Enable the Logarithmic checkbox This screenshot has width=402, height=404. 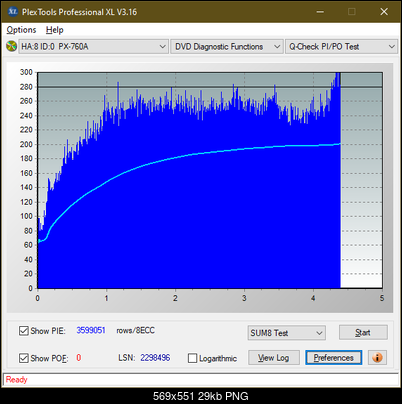pyautogui.click(x=192, y=358)
